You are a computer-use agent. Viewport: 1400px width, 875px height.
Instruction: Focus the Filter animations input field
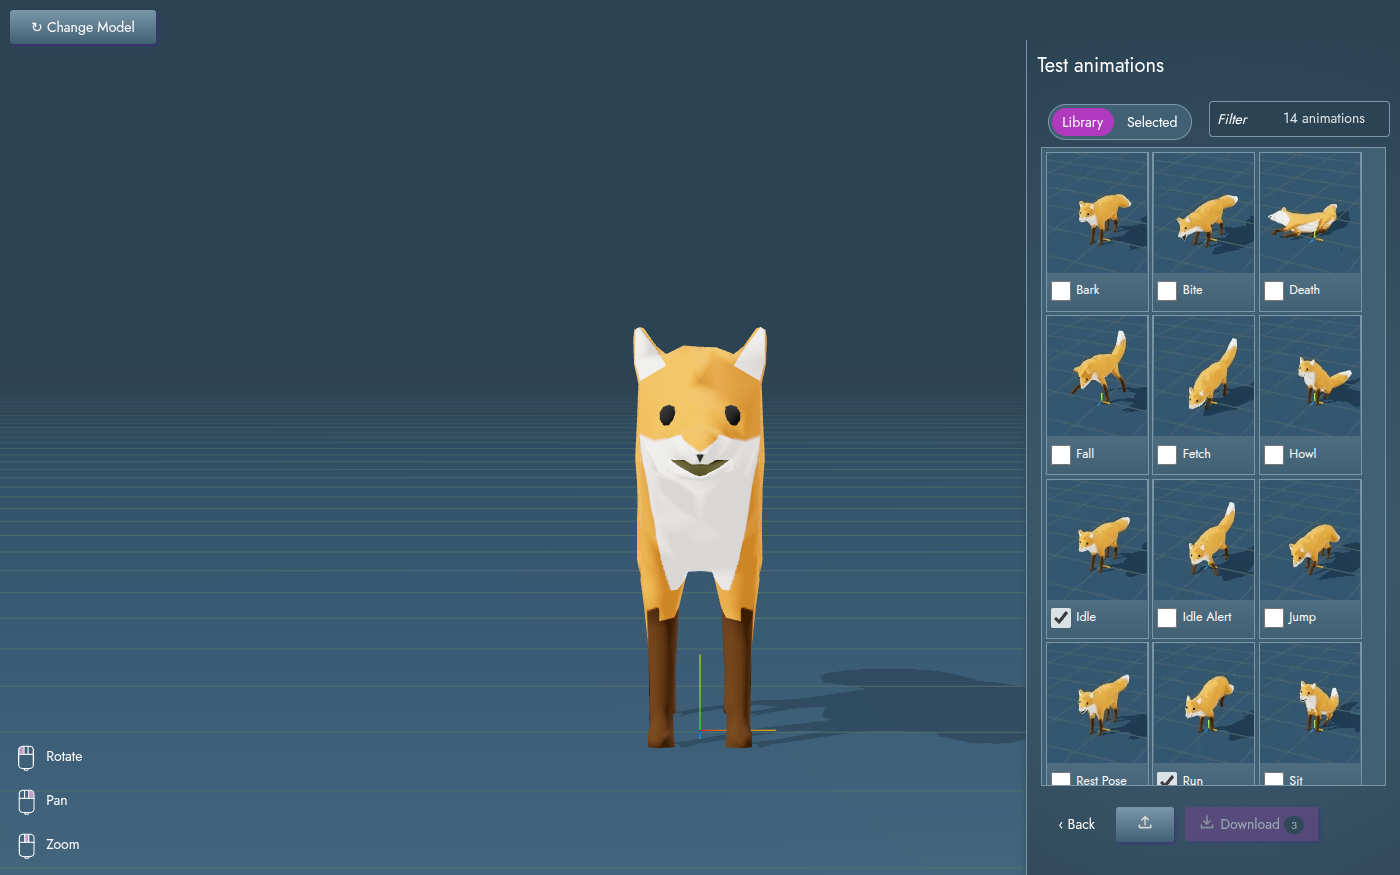1299,119
